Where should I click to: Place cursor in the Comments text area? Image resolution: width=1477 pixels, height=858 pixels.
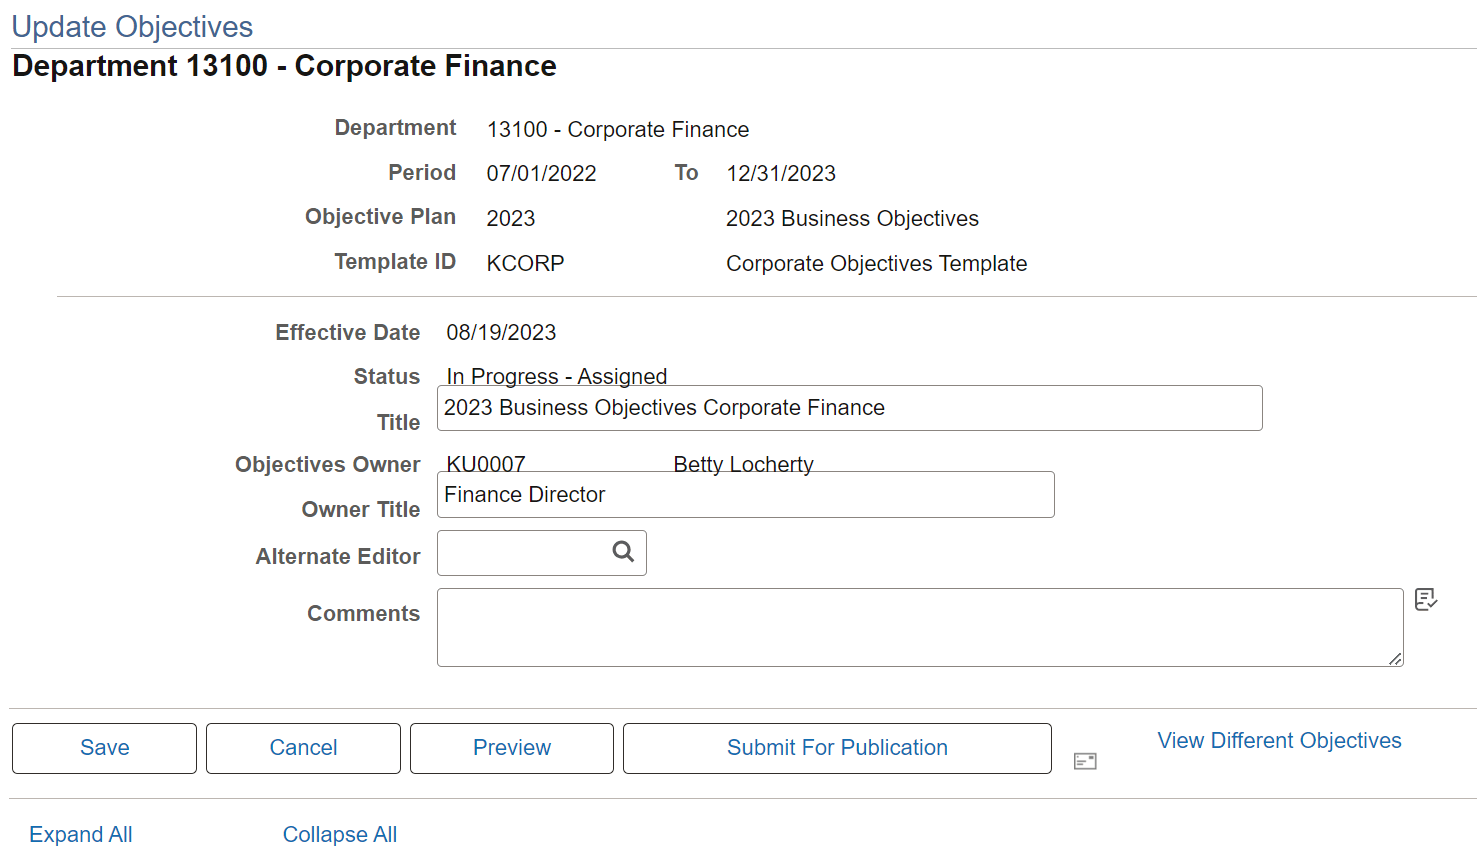coord(920,627)
